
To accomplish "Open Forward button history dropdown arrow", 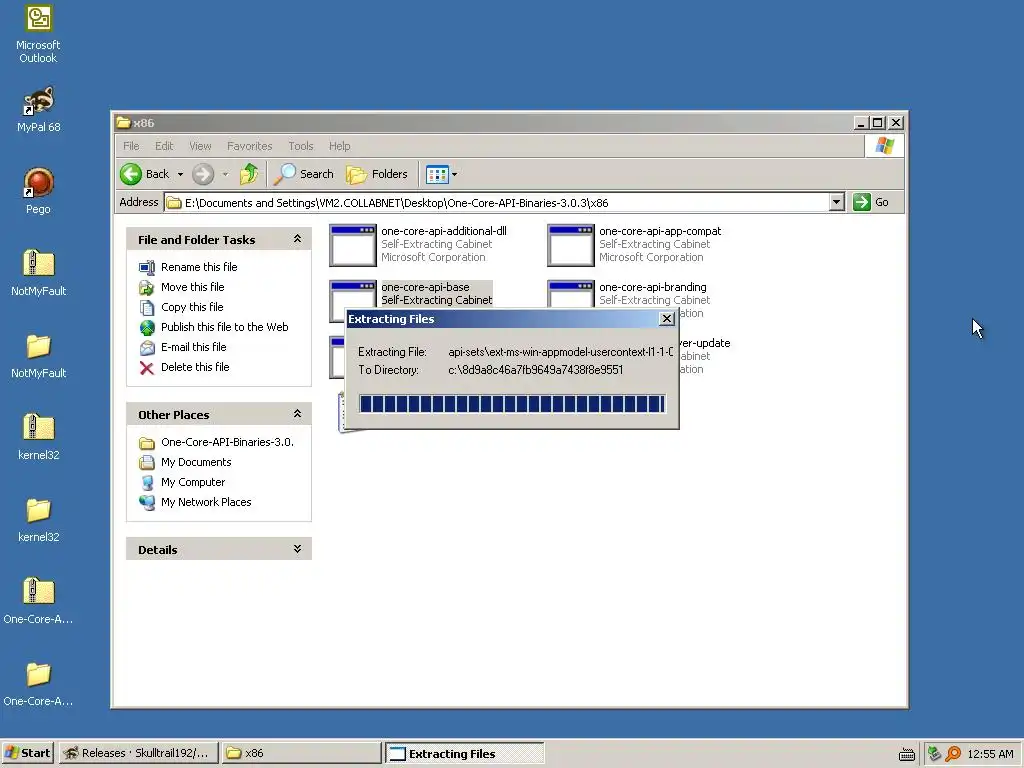I will coord(225,174).
